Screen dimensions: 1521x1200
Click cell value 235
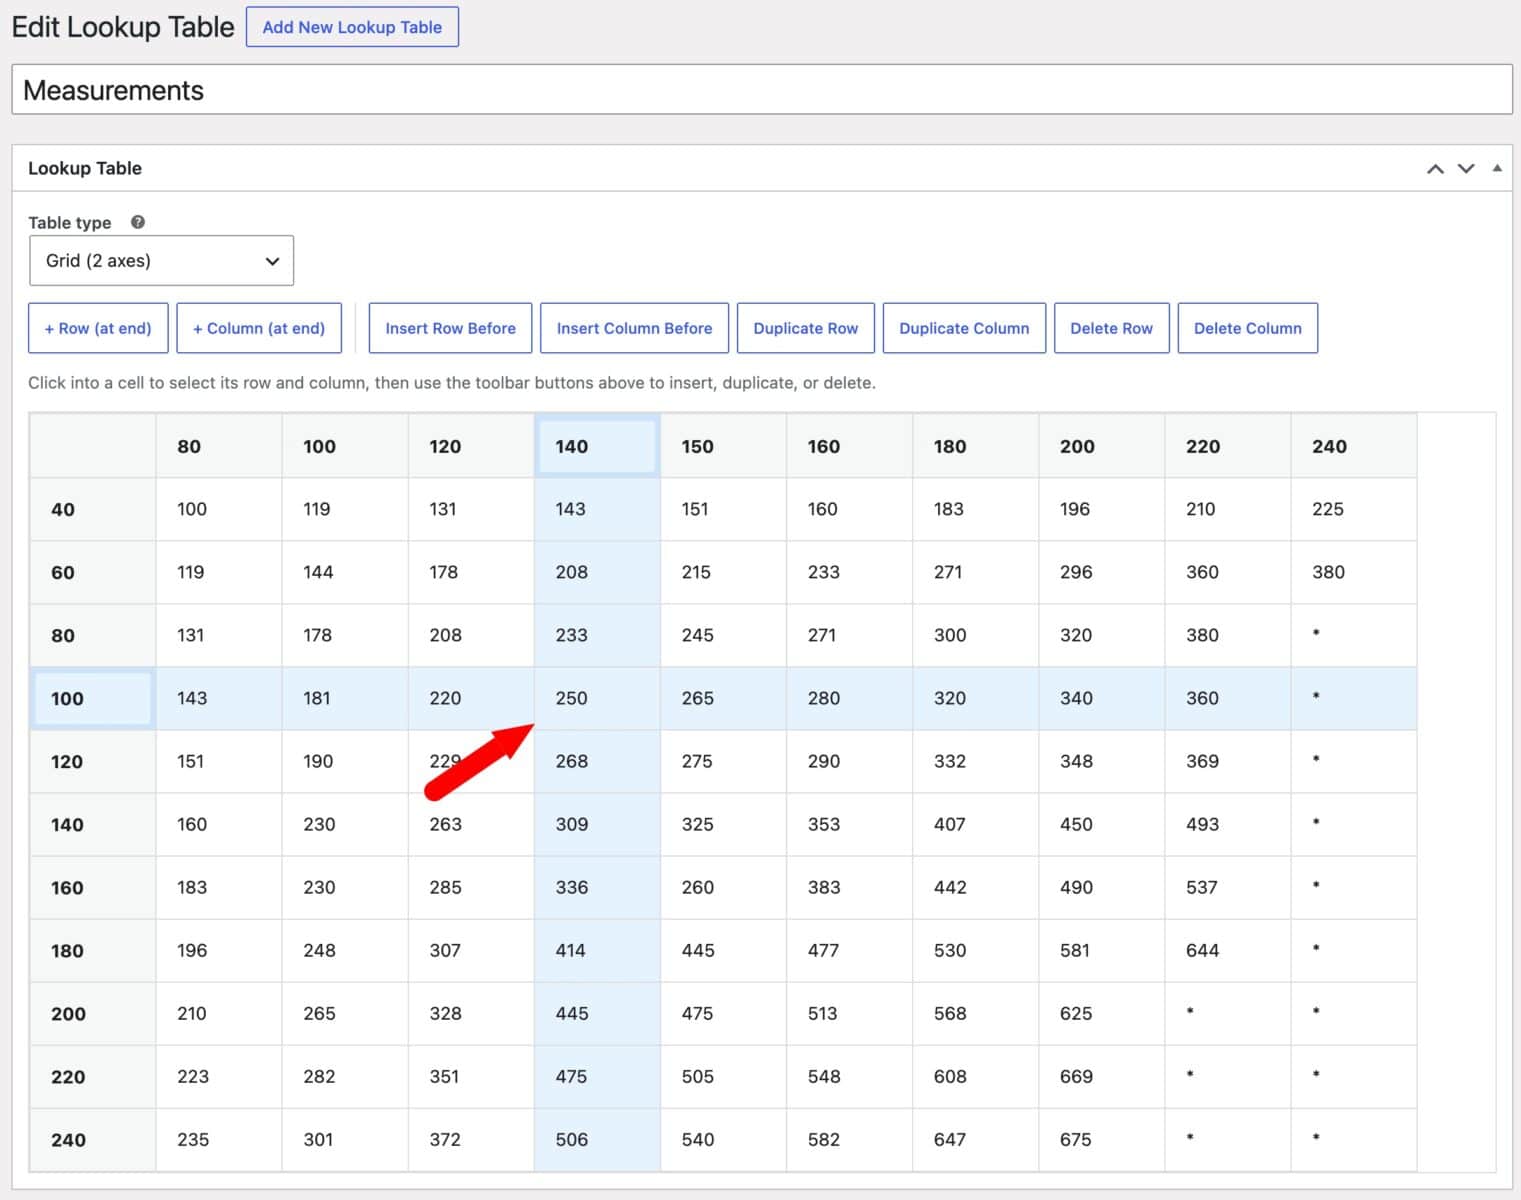tap(219, 1139)
